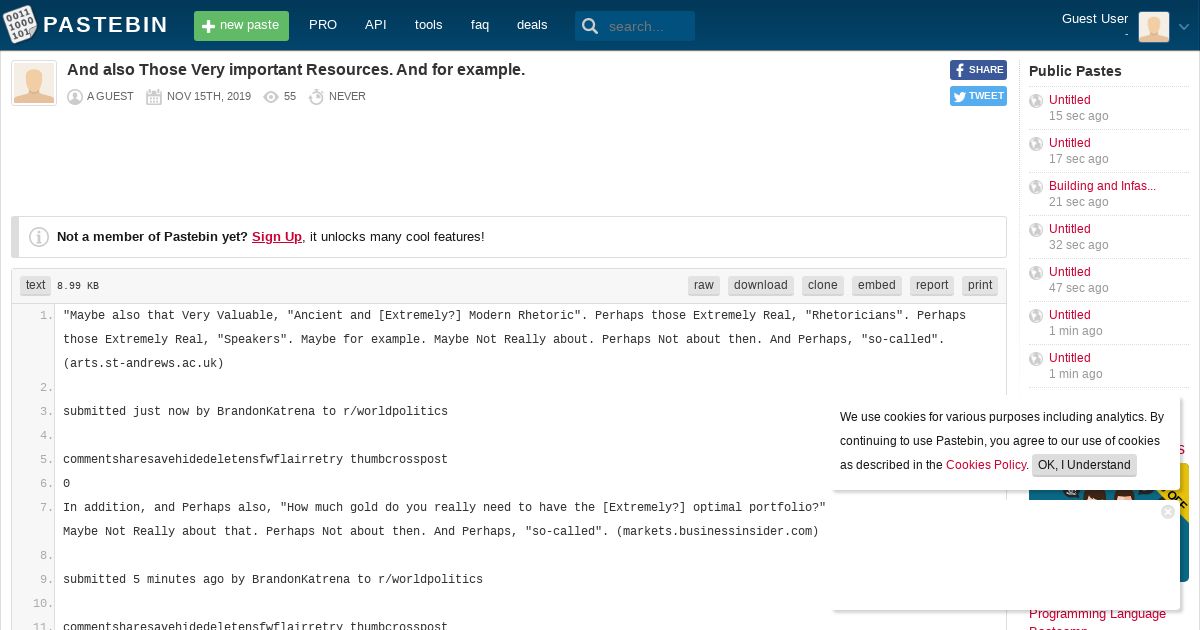Create a new paste
The width and height of the screenshot is (1200, 630).
coord(241,26)
